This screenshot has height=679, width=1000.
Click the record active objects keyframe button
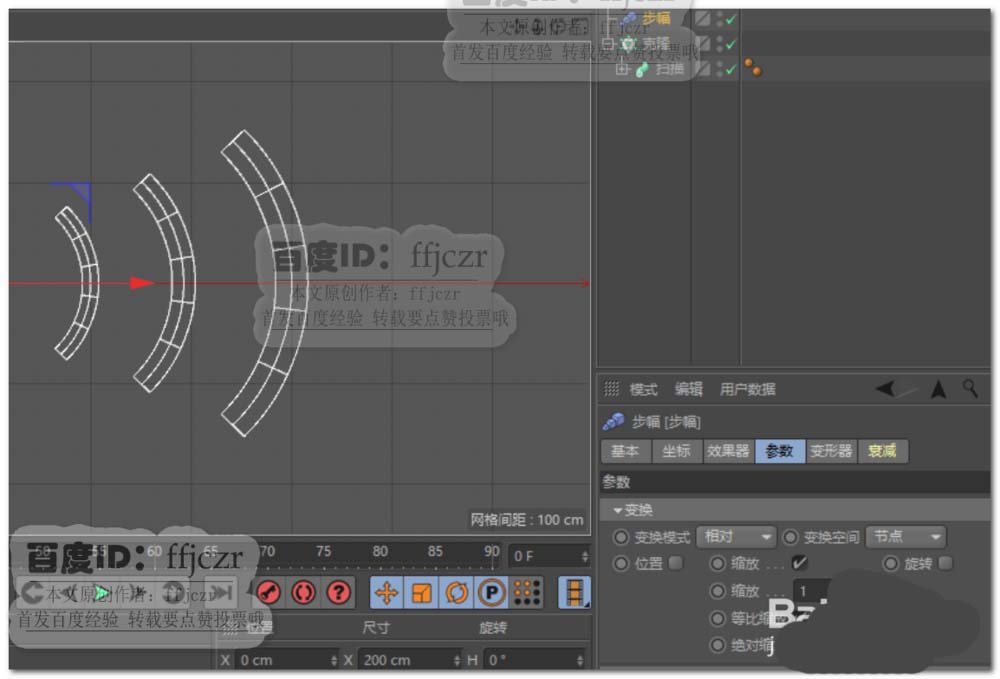268,593
